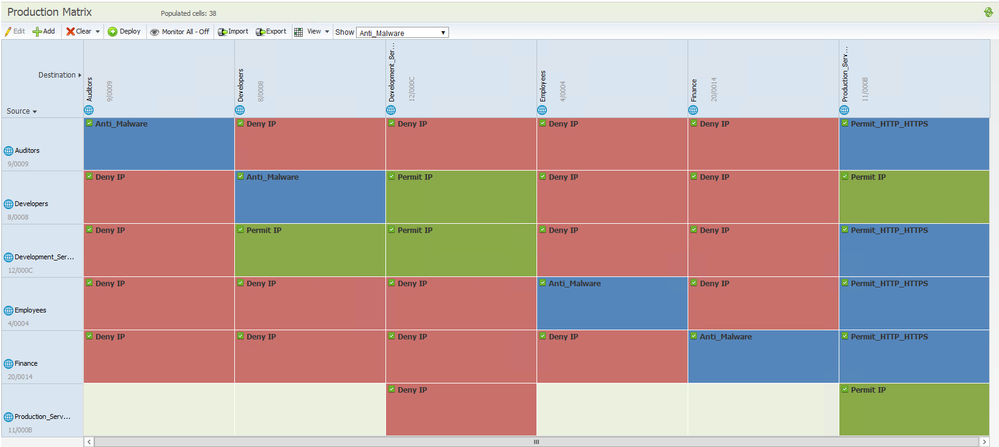
Task: Click Finance source row label
Action: point(25,364)
